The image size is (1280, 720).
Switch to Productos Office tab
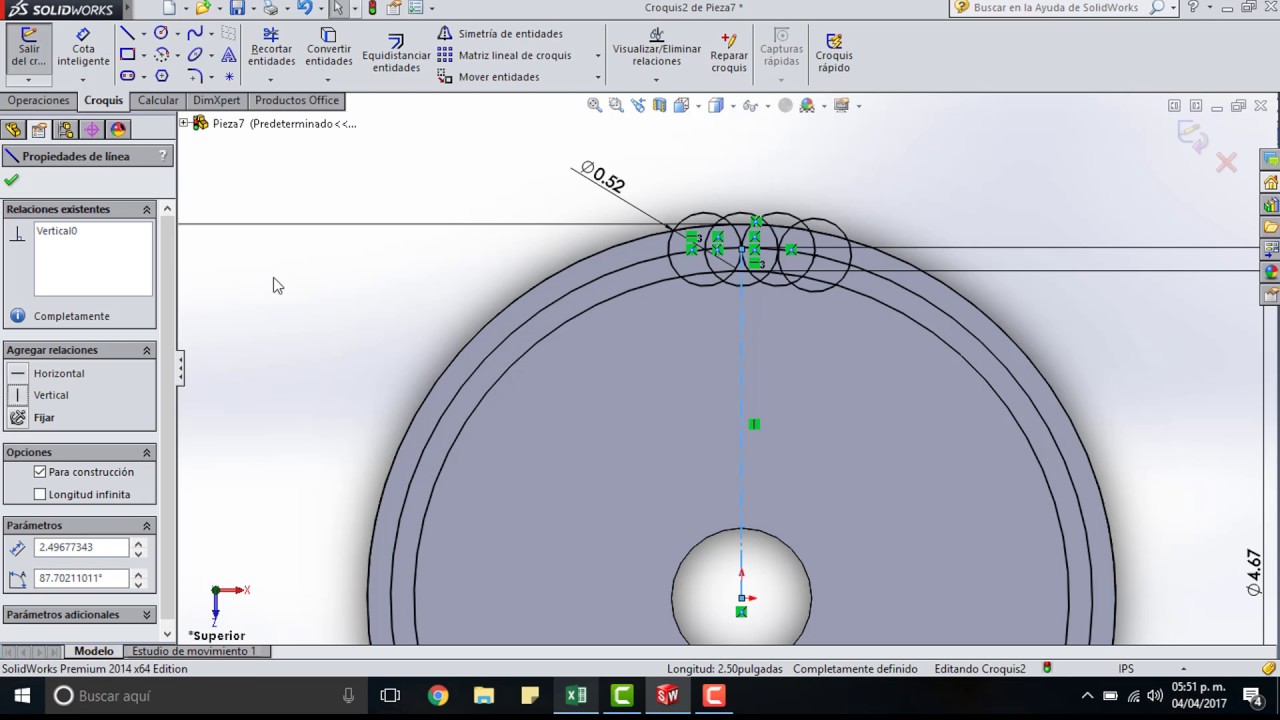(297, 100)
